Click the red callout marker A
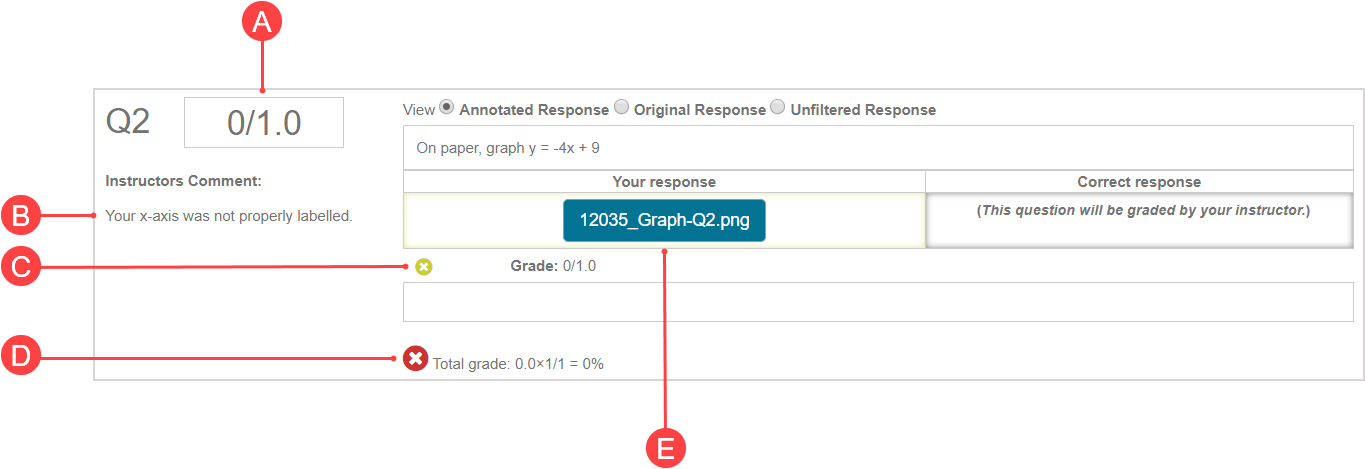 [262, 23]
